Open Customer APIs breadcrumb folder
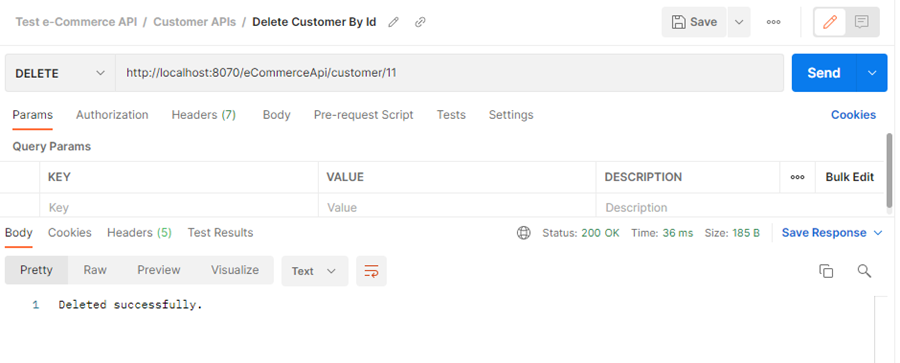The width and height of the screenshot is (900, 363). pos(195,22)
